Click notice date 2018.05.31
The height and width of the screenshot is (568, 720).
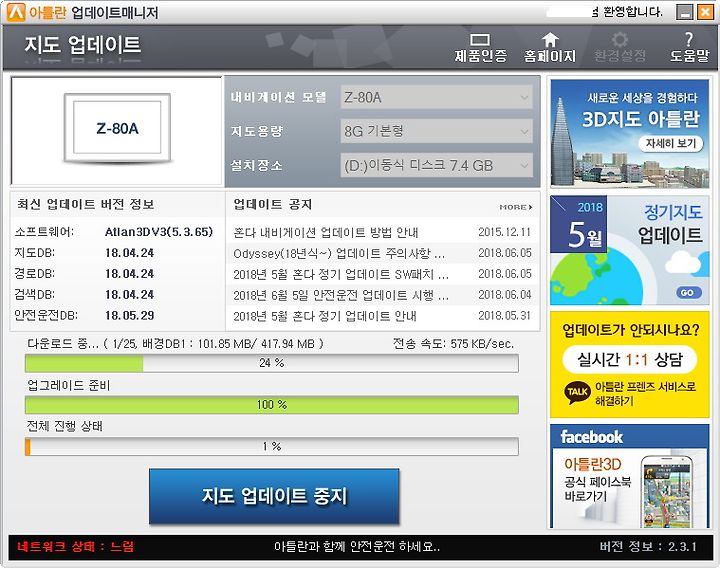point(504,316)
